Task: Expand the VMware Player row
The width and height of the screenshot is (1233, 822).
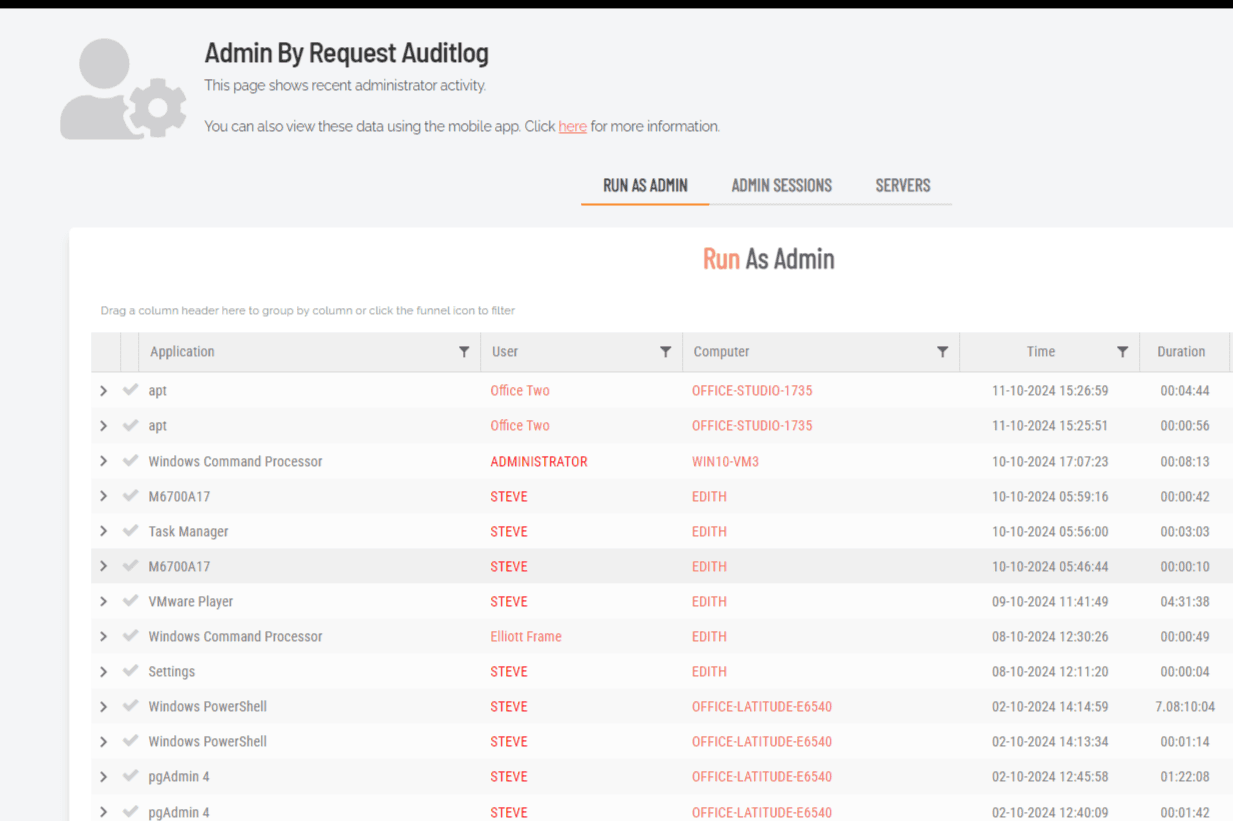Action: pyautogui.click(x=104, y=601)
